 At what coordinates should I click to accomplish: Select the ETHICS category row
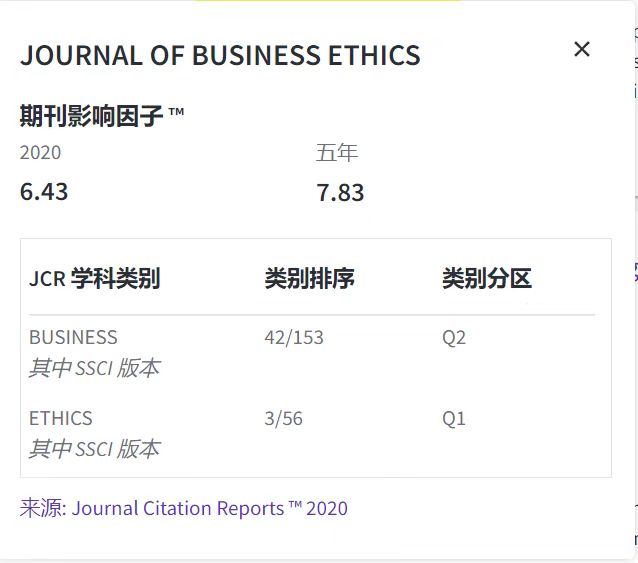61,418
